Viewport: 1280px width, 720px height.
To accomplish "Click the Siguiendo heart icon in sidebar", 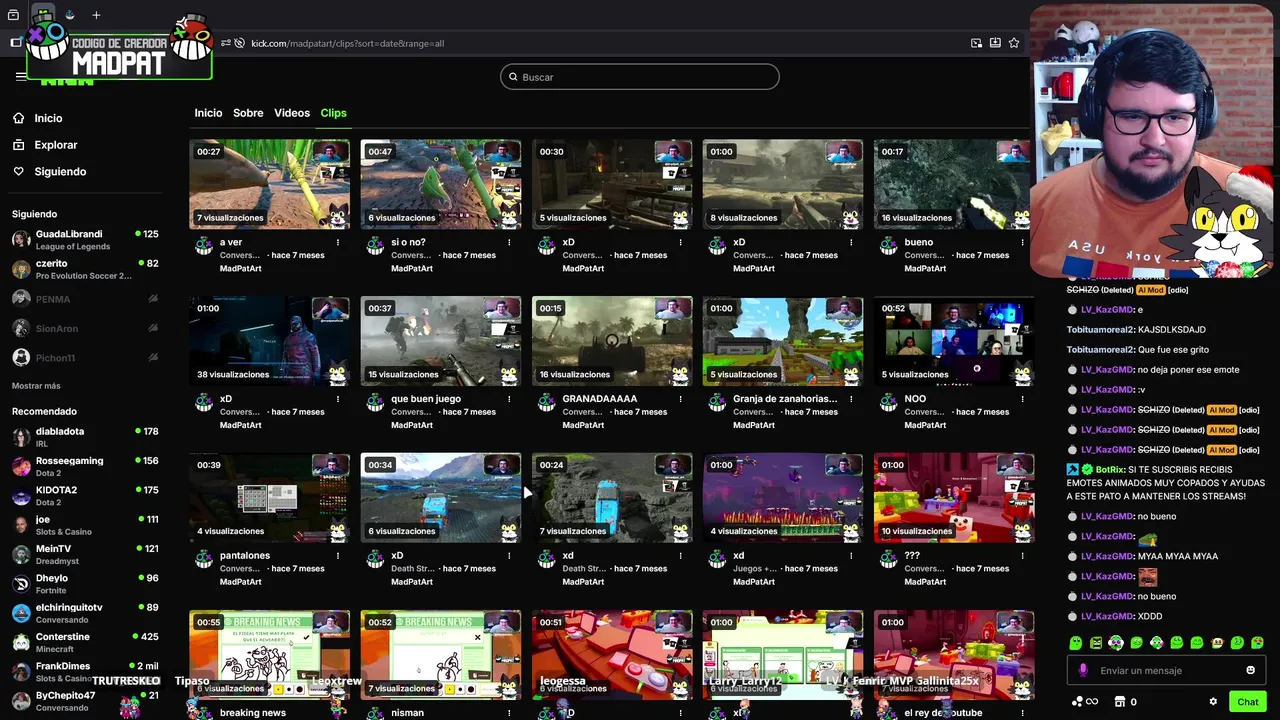I will pyautogui.click(x=19, y=172).
